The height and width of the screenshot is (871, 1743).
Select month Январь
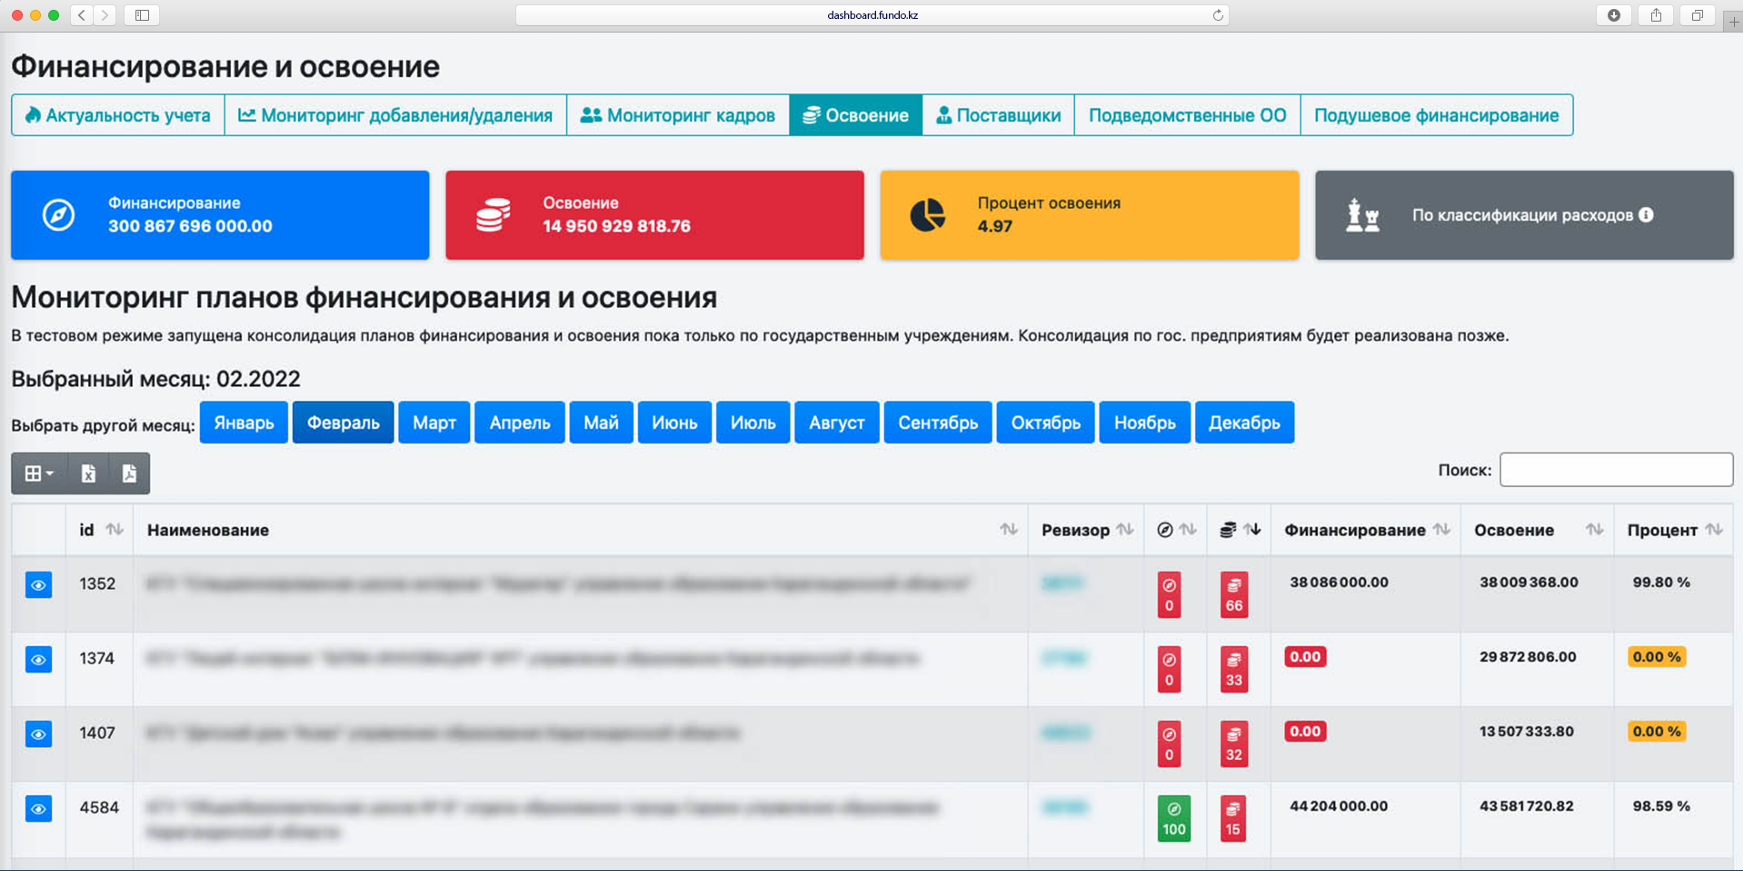coord(244,422)
